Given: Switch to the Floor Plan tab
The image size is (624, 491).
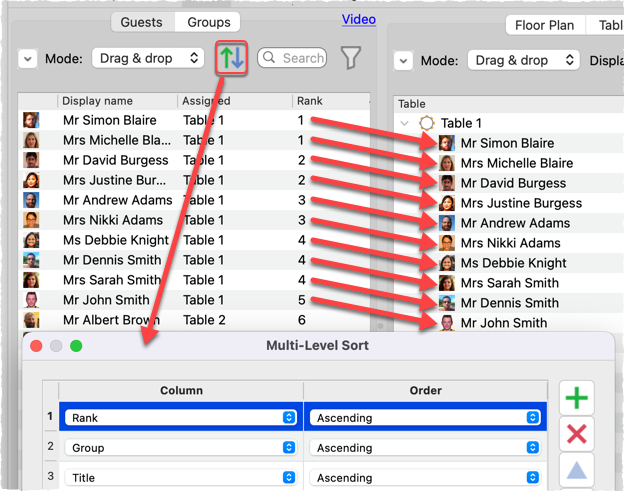Looking at the screenshot, I should [x=545, y=25].
